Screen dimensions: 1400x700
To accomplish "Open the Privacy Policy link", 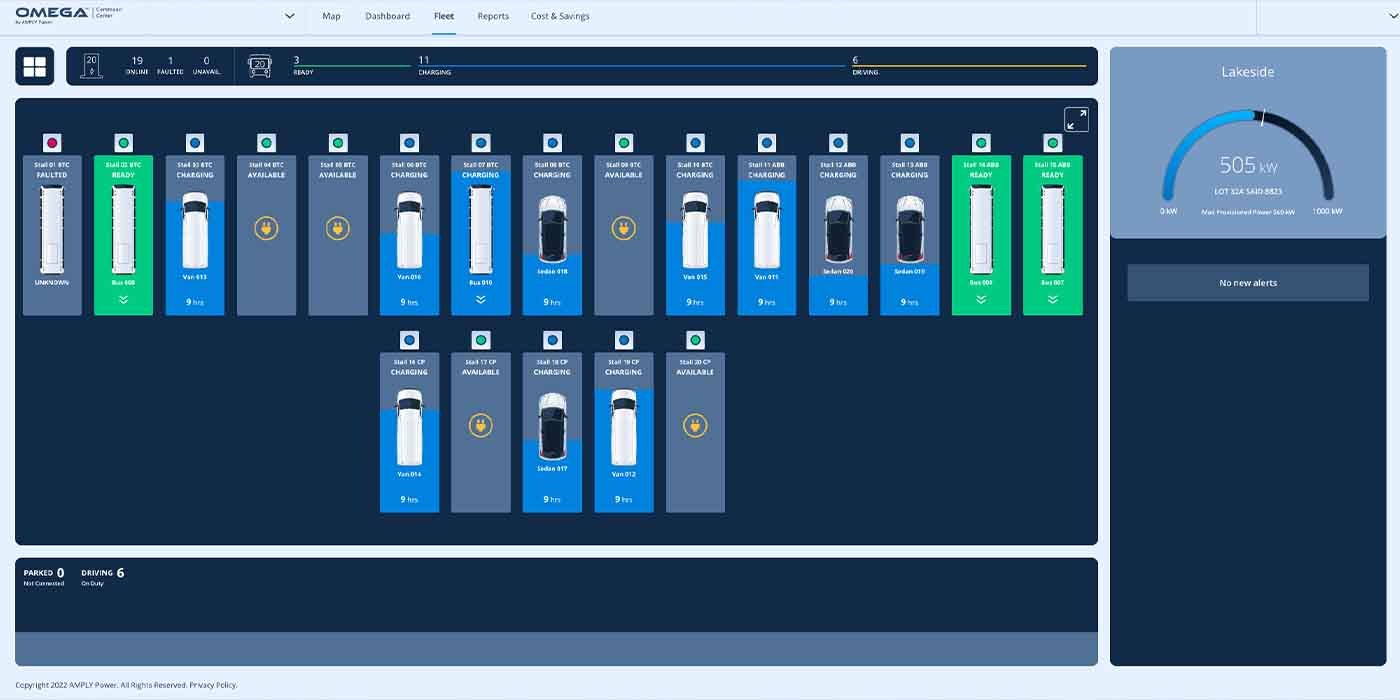I will coord(213,685).
